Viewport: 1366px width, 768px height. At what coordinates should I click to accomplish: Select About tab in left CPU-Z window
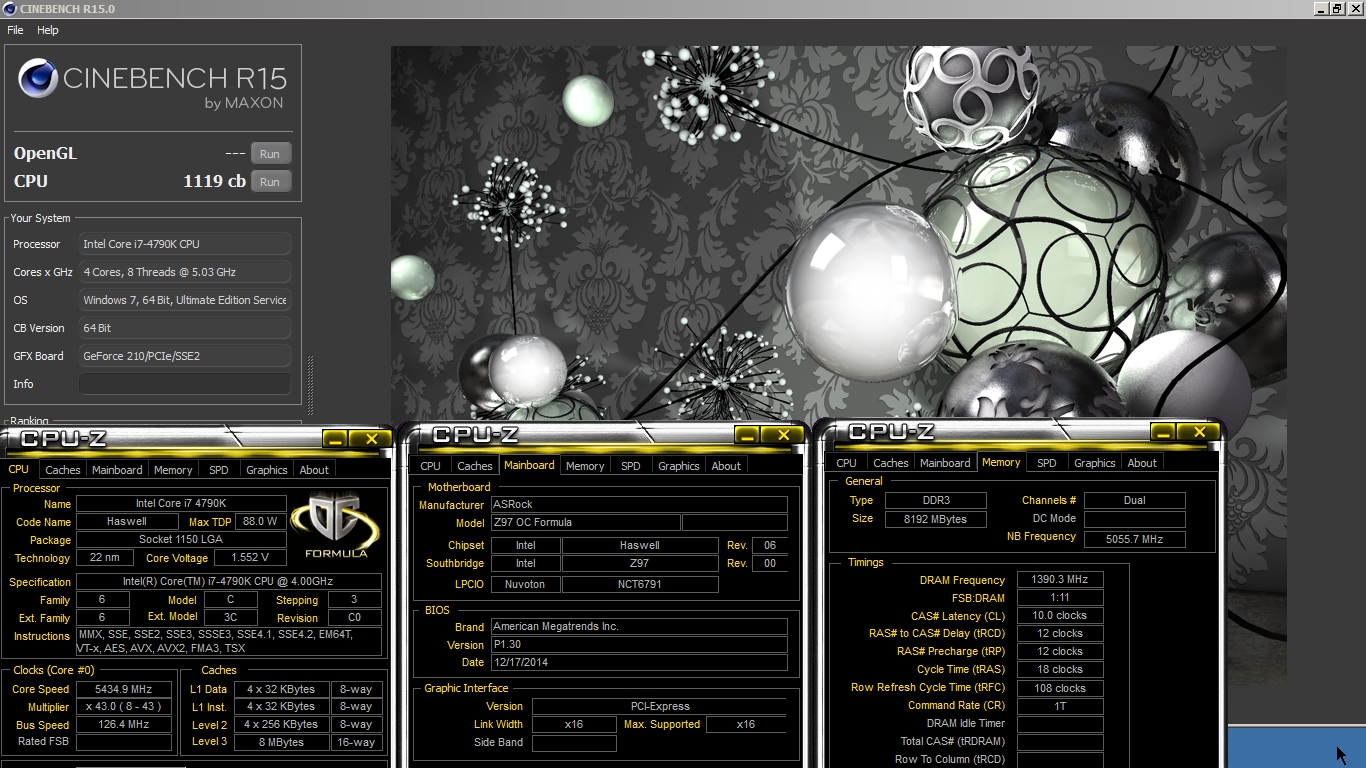314,470
